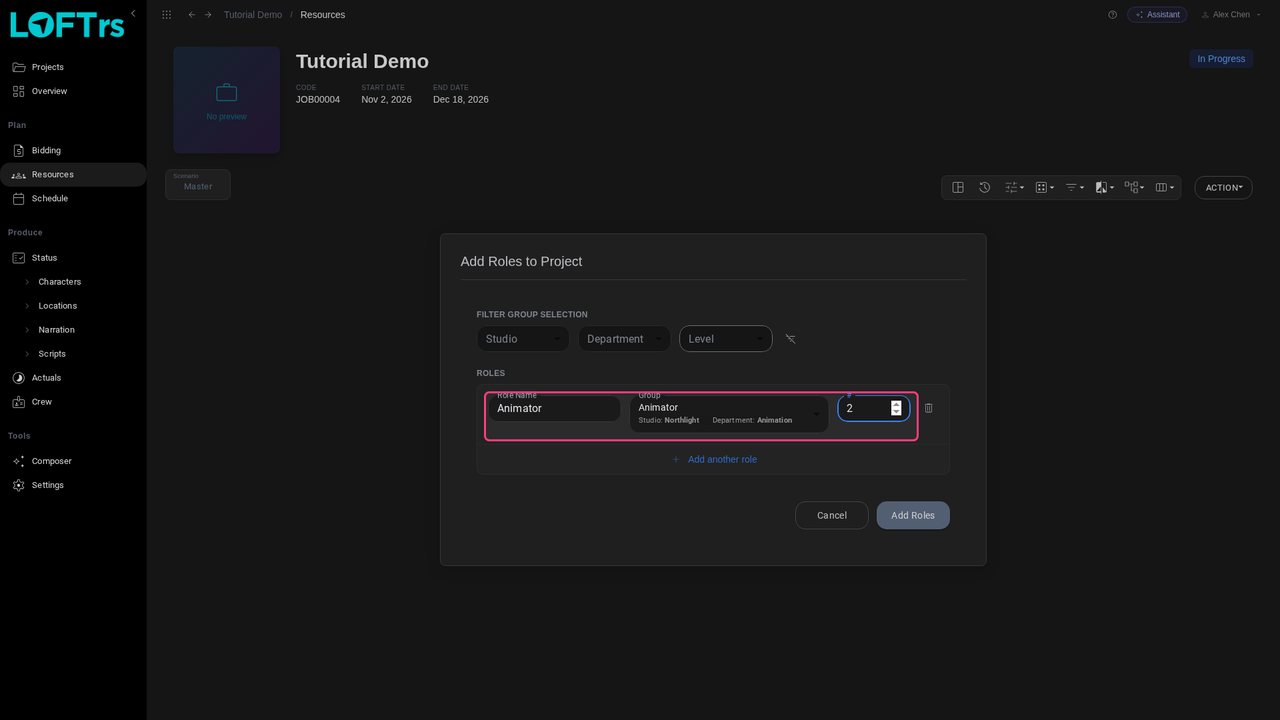Open the sliders settings dropdown in toolbar
The height and width of the screenshot is (720, 1280).
(x=1014, y=188)
